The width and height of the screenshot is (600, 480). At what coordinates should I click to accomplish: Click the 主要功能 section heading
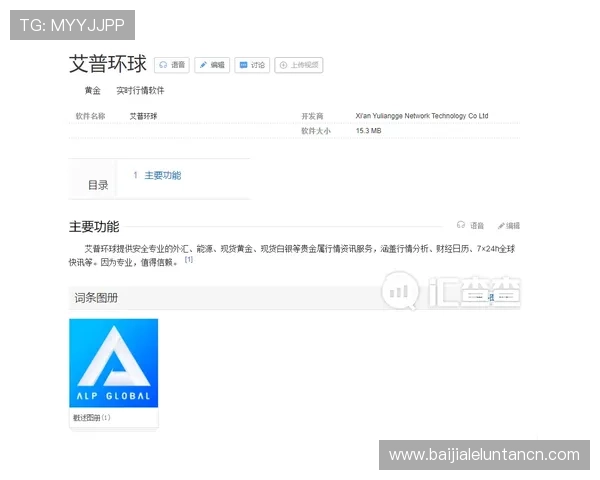[x=94, y=227]
